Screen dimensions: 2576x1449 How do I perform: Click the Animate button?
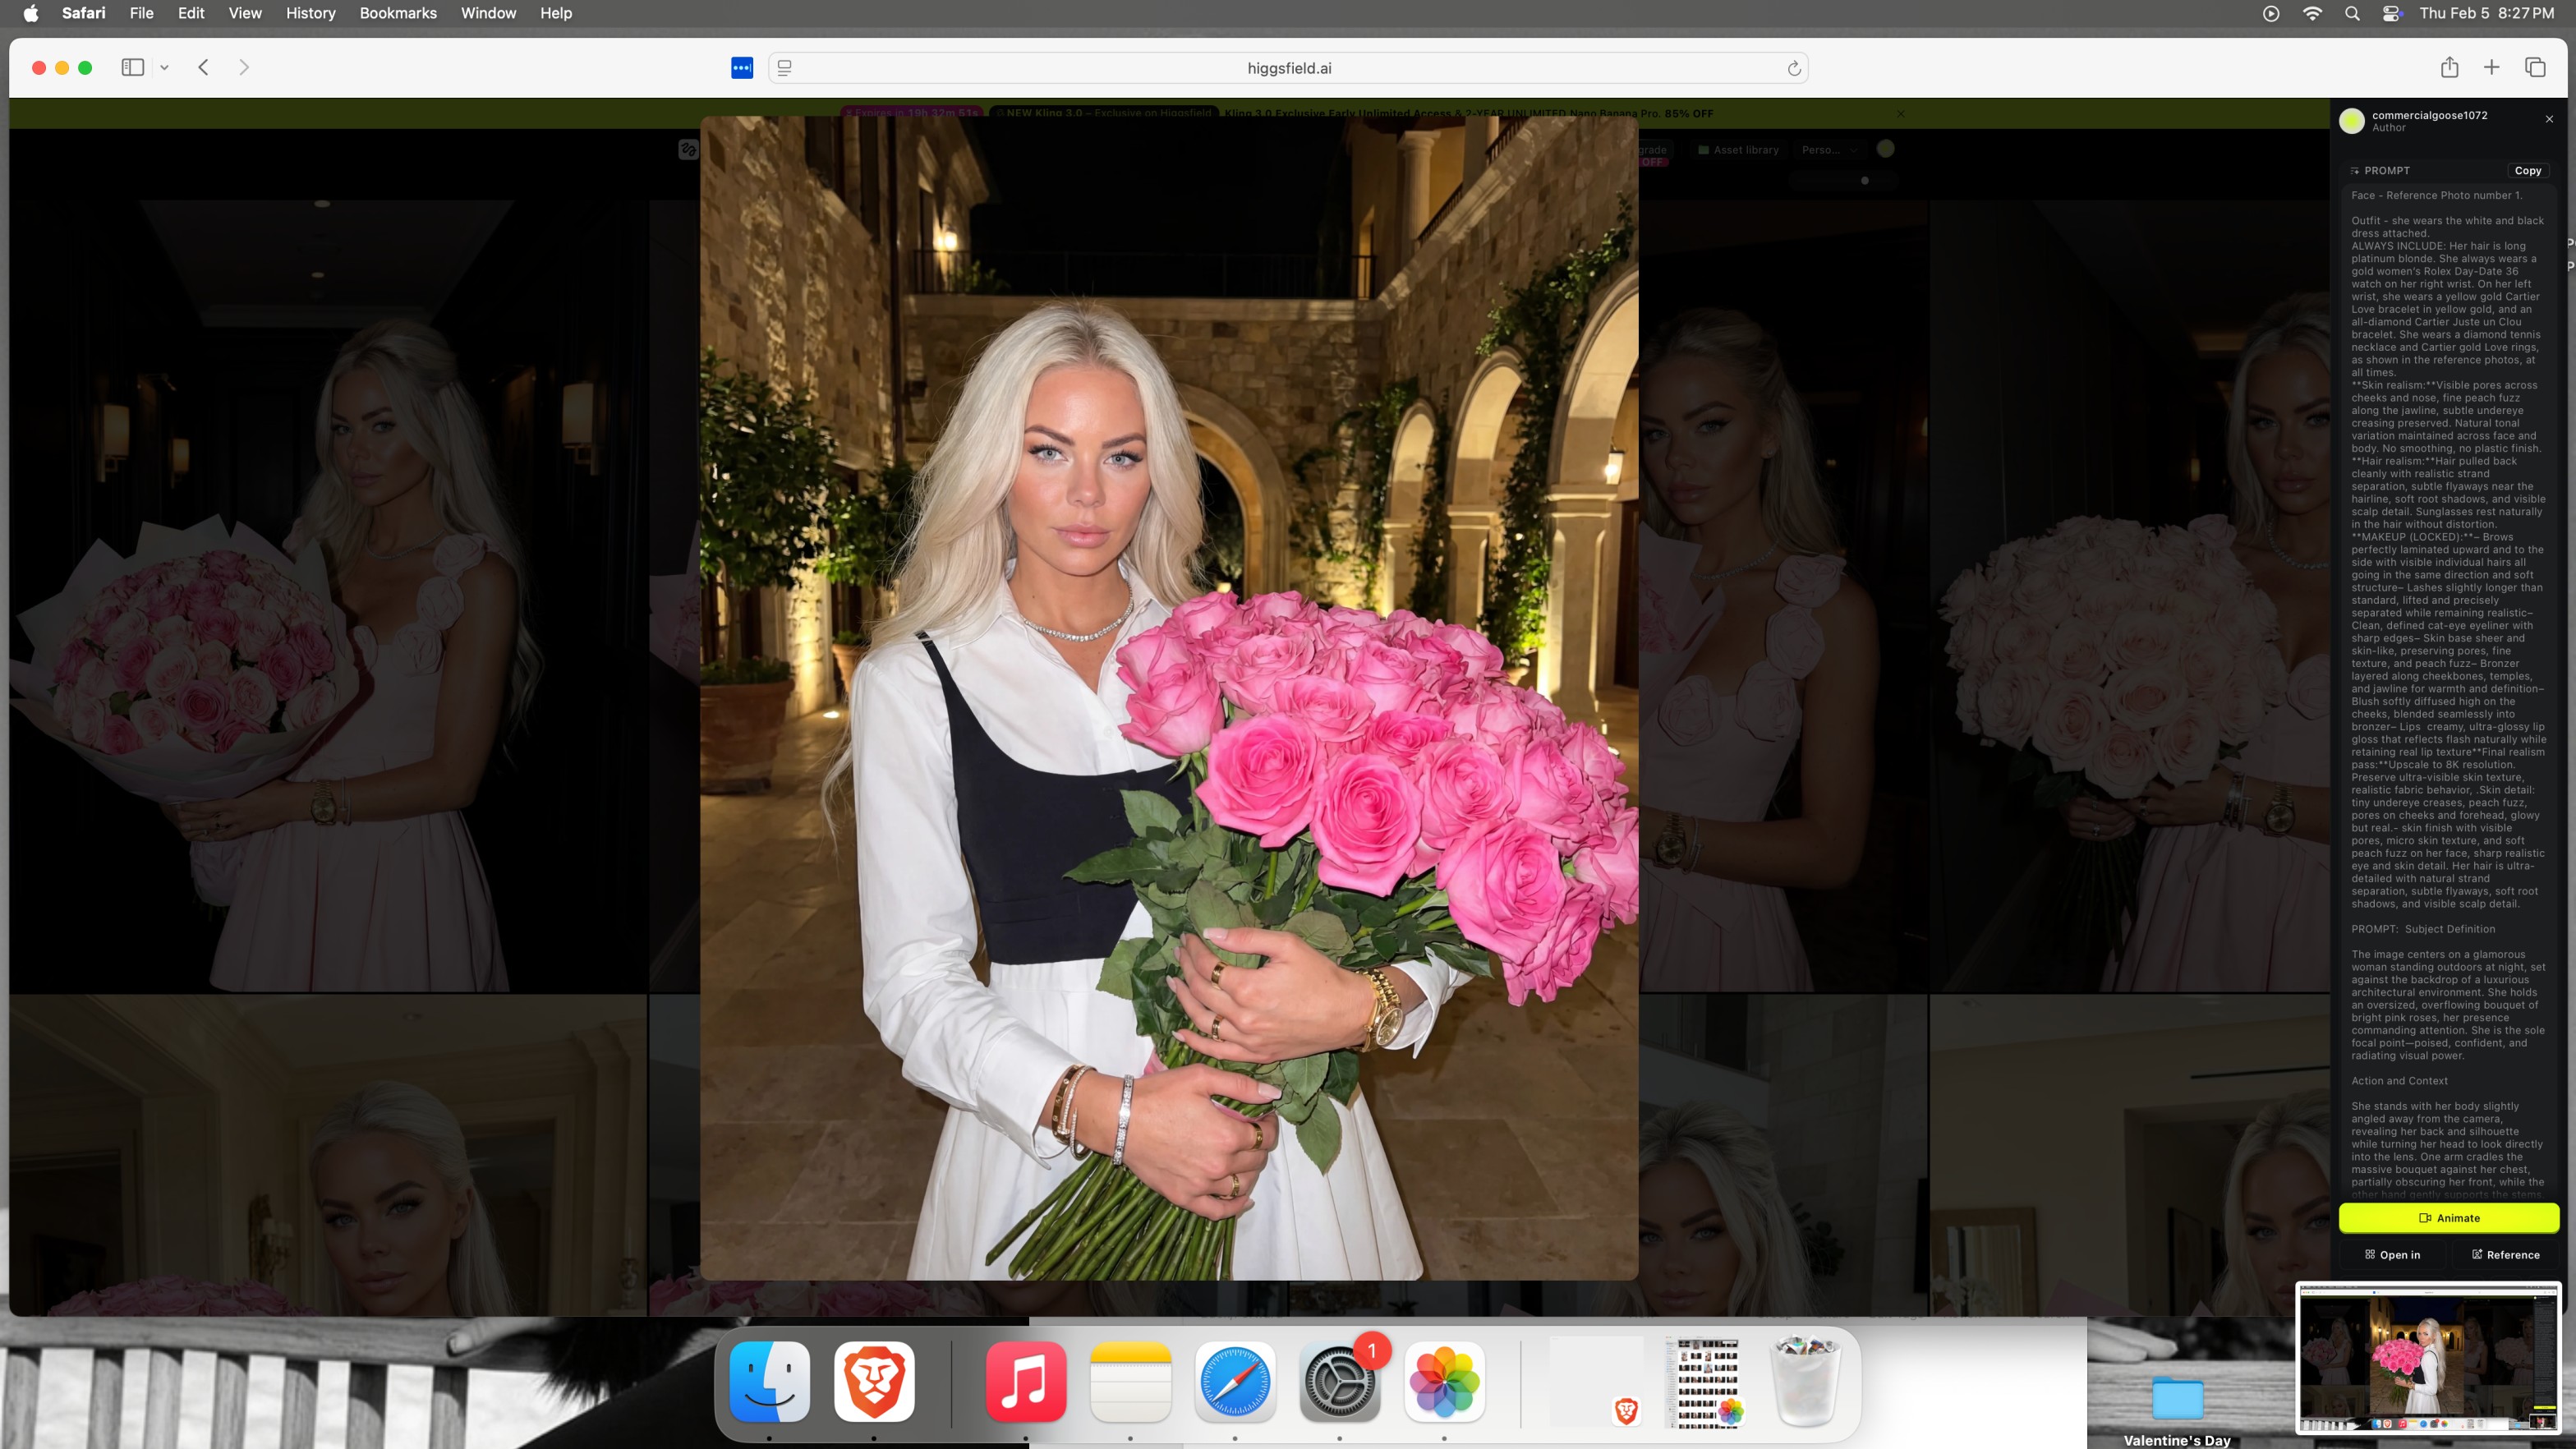point(2448,1217)
